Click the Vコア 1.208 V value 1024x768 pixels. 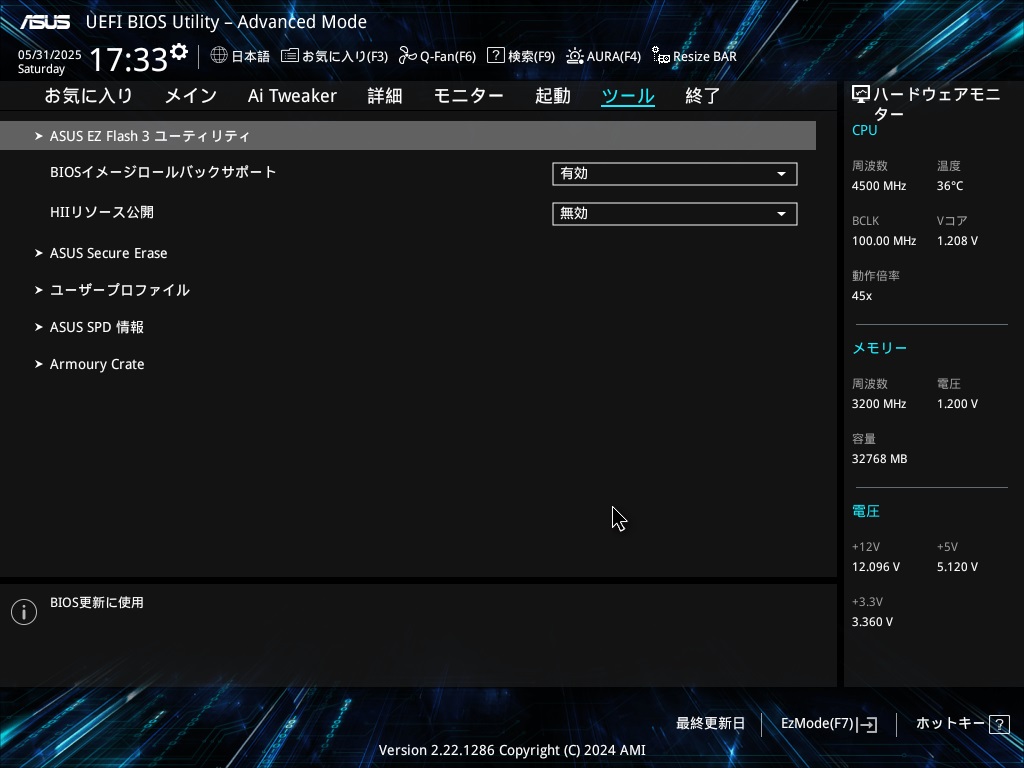pos(957,241)
